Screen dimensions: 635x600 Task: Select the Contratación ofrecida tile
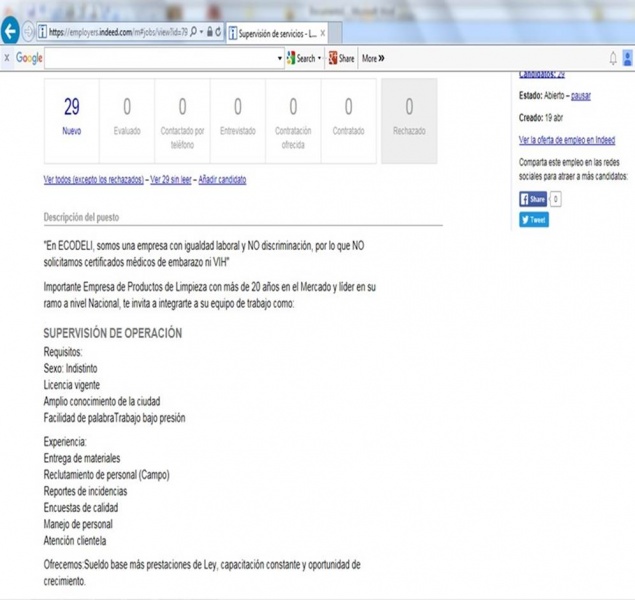pyautogui.click(x=293, y=121)
